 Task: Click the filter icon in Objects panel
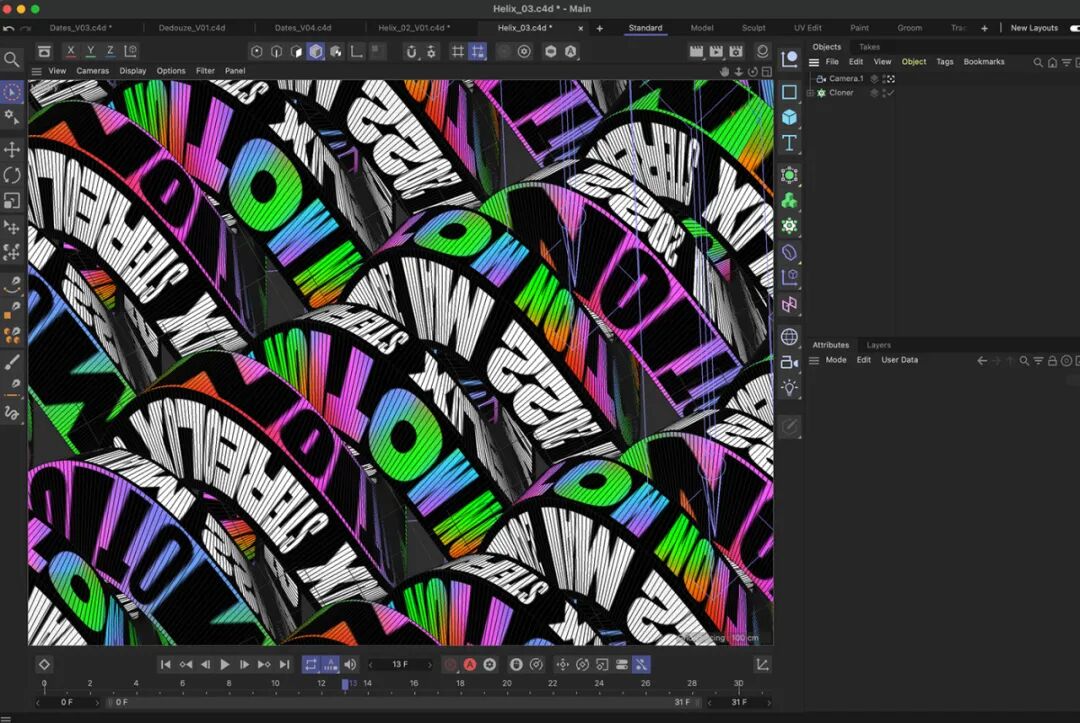[x=1066, y=62]
